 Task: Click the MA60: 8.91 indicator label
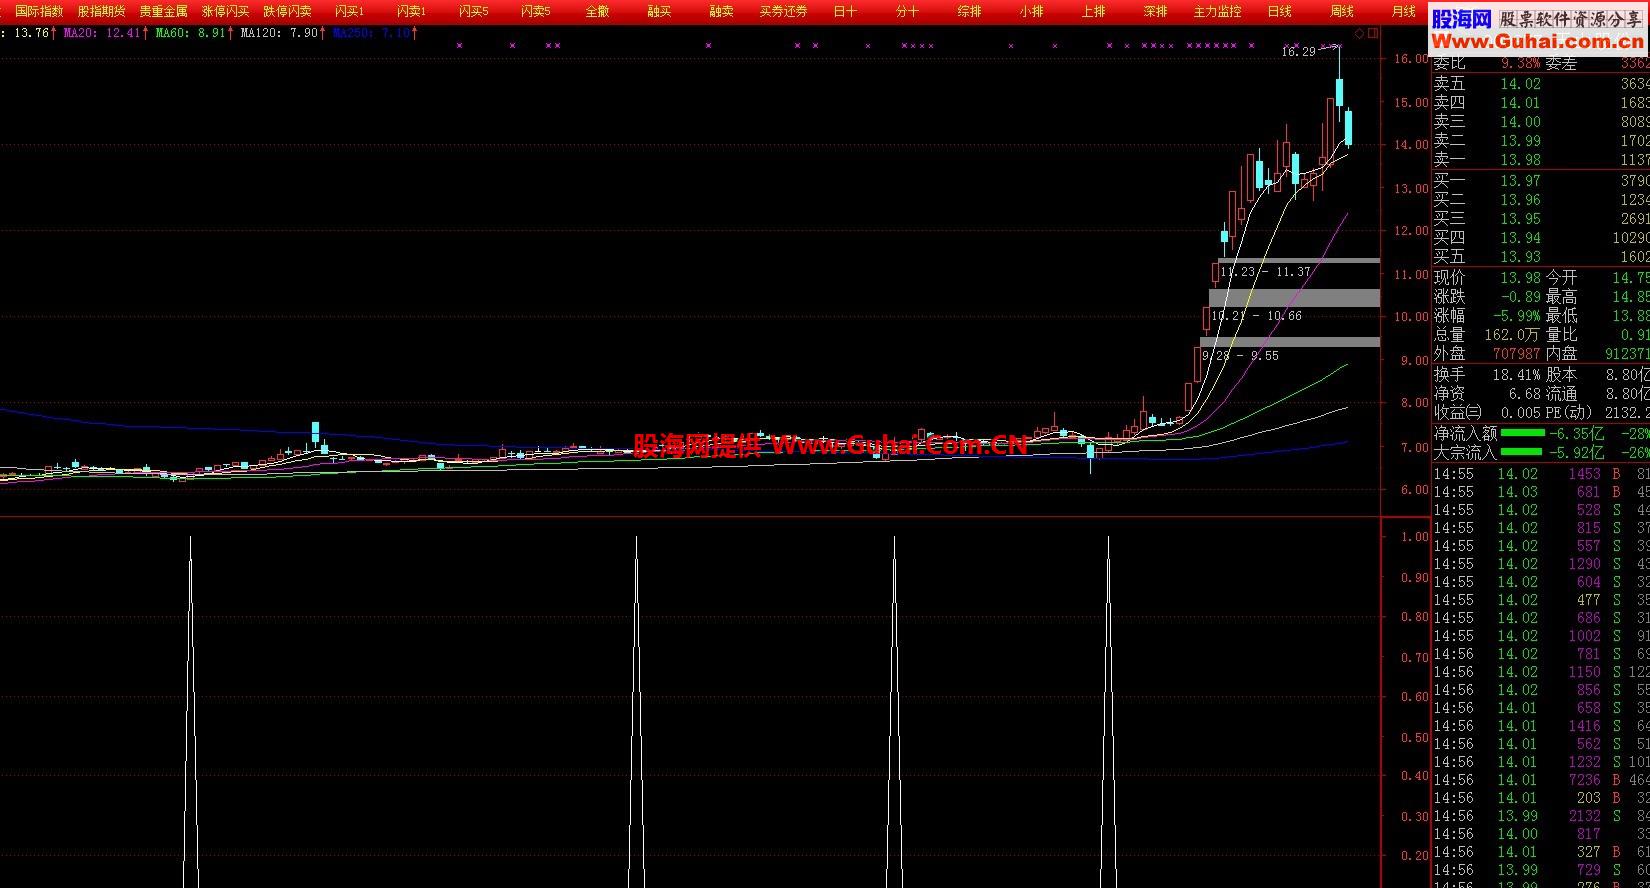point(190,33)
